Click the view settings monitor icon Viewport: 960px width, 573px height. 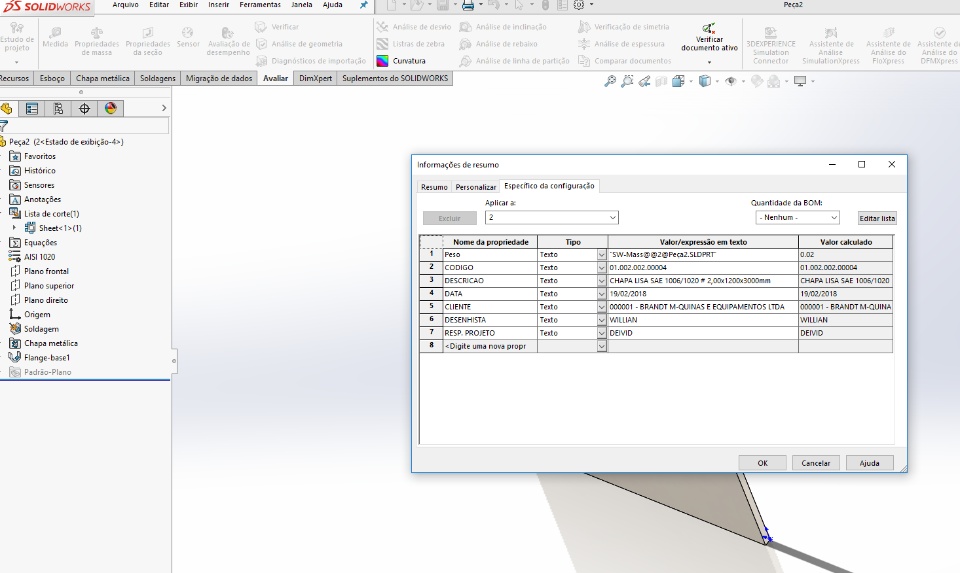pos(800,81)
